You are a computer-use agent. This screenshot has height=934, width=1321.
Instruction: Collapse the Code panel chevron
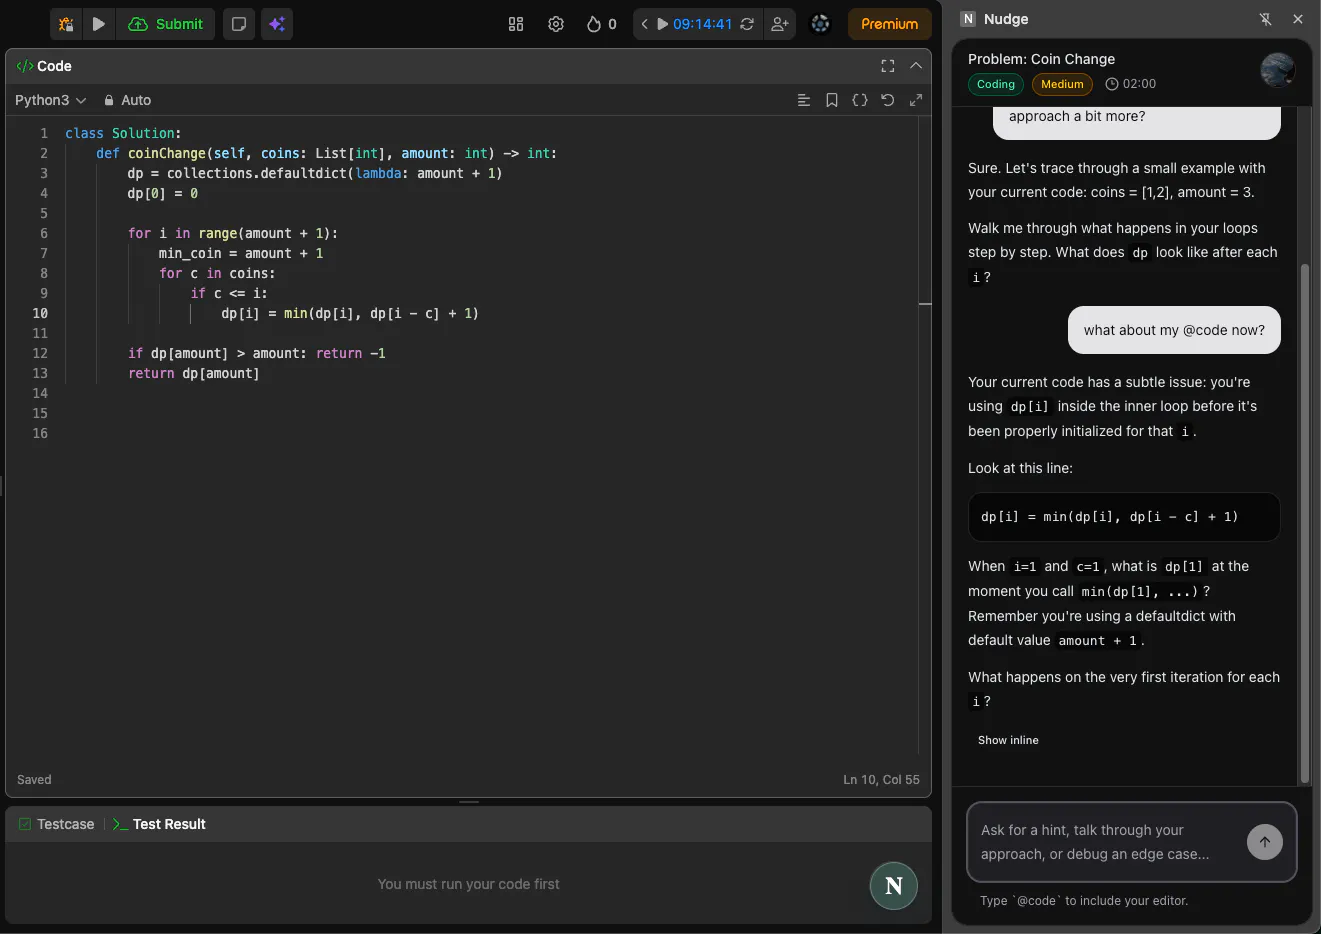click(916, 66)
